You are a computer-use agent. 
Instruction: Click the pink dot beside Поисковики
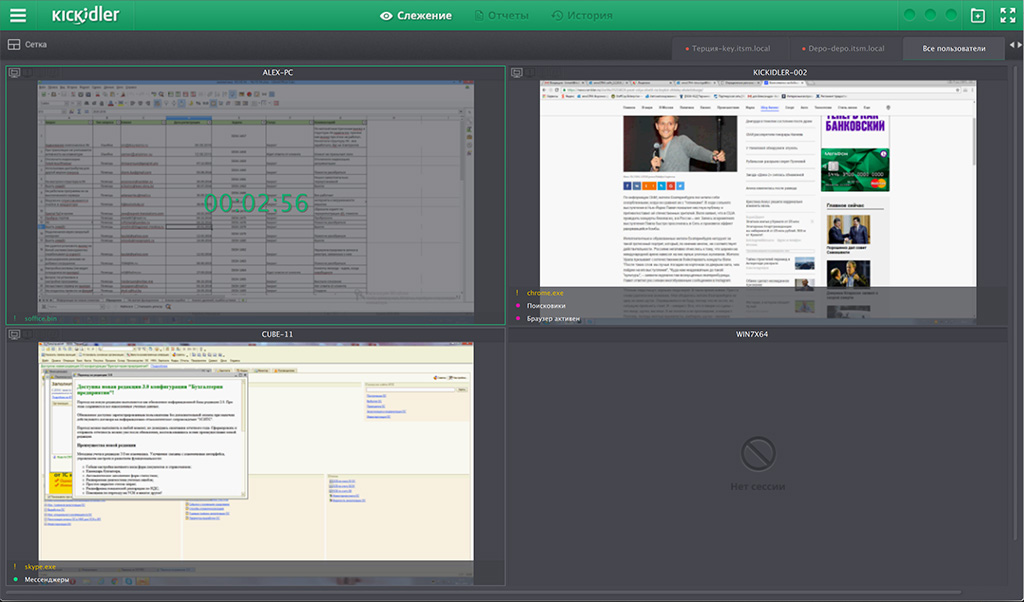518,306
